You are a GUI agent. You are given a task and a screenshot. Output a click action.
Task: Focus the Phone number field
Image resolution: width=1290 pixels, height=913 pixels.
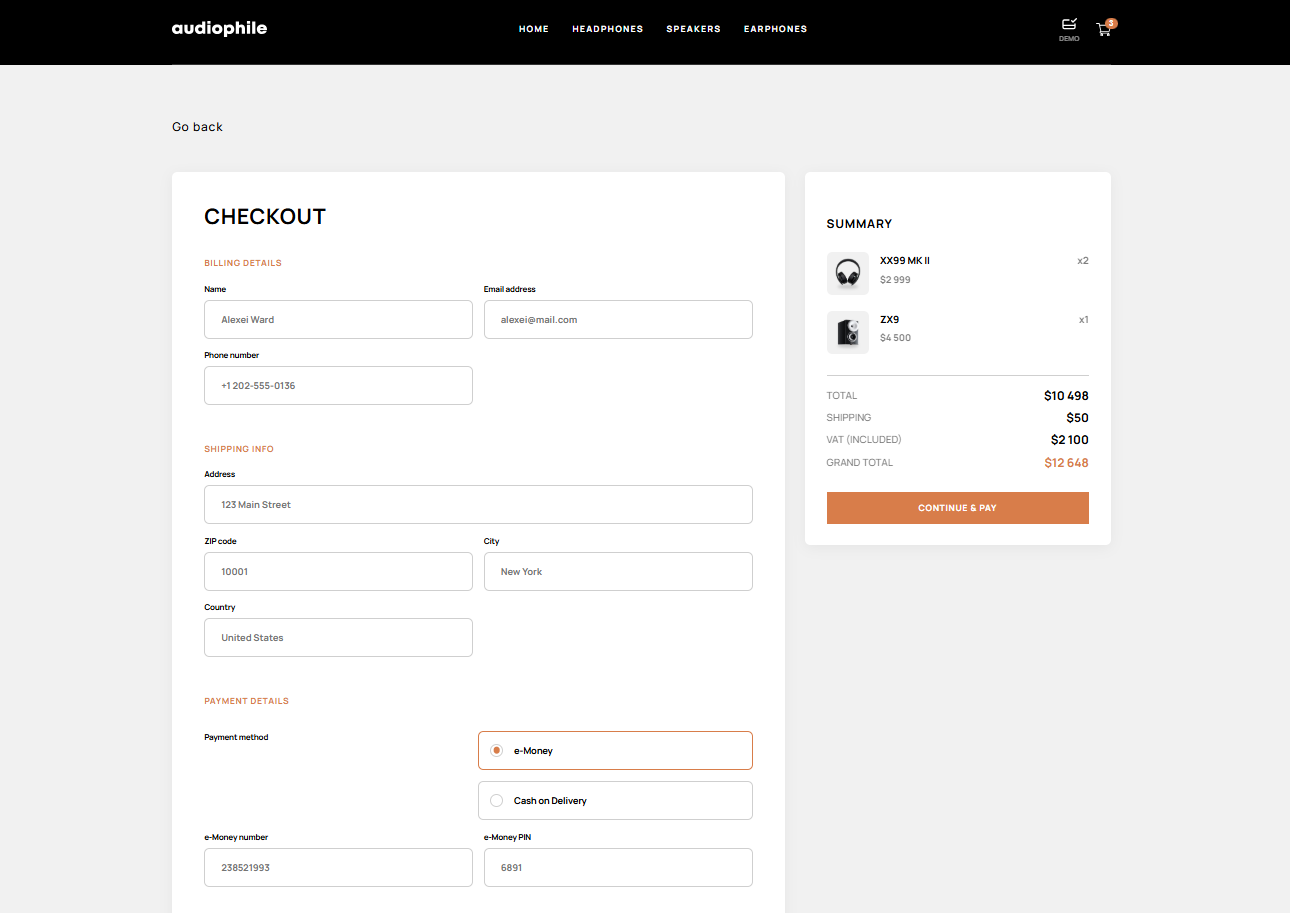(338, 385)
